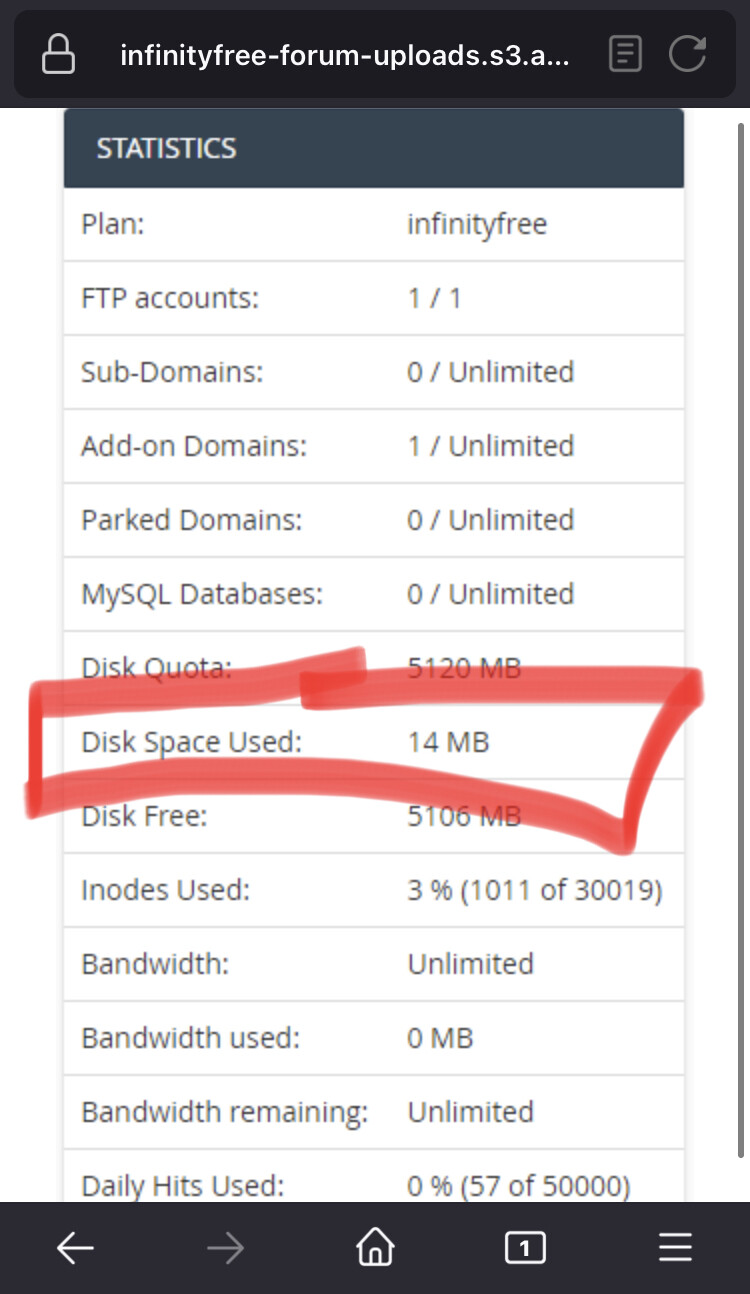Image resolution: width=750 pixels, height=1294 pixels.
Task: Select the Sub-Domains row label
Action: pyautogui.click(x=172, y=372)
